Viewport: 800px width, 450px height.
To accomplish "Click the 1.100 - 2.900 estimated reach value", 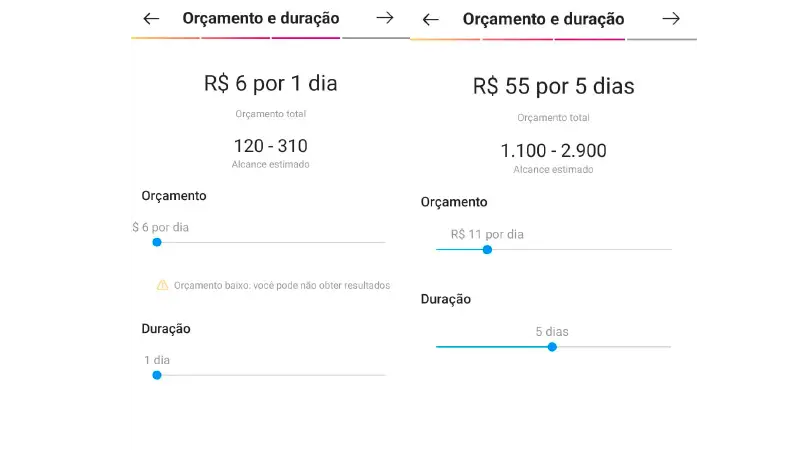I will coord(553,151).
